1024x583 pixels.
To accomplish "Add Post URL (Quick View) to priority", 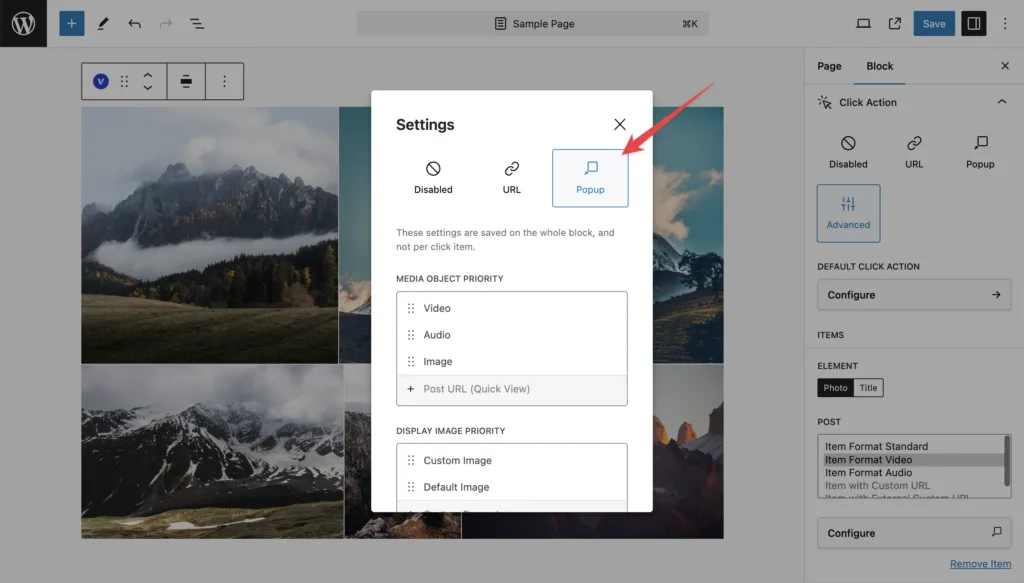I will [x=511, y=389].
